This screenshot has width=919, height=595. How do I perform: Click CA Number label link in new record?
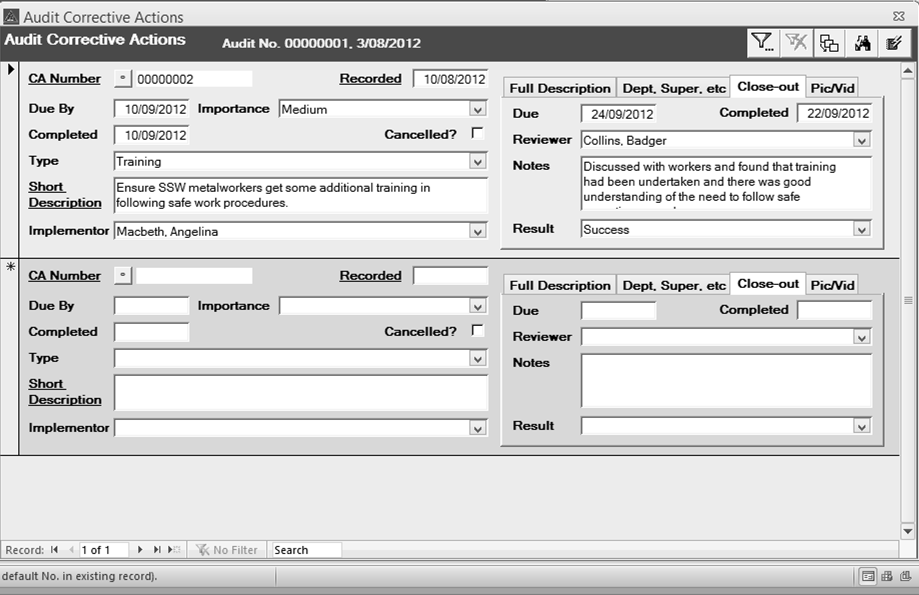(x=64, y=276)
